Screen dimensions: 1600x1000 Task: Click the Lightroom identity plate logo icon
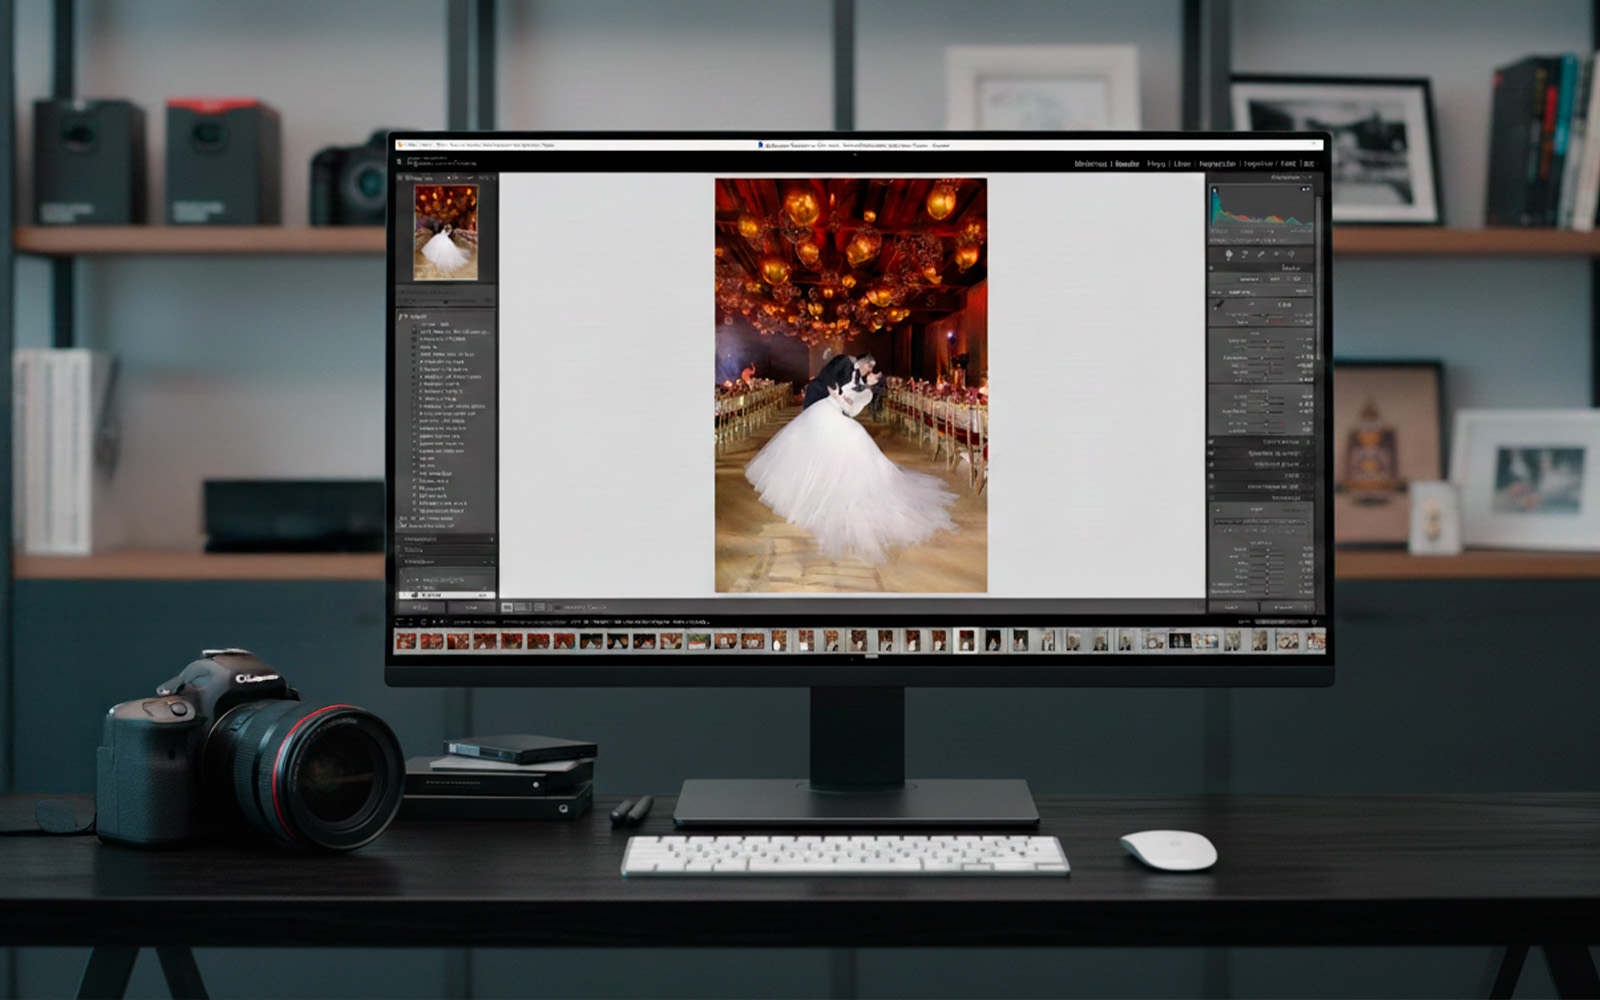tap(399, 160)
